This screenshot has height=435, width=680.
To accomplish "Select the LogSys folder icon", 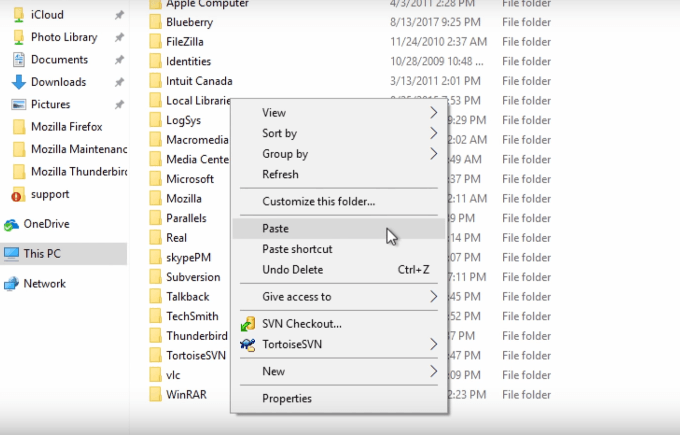I will click(155, 120).
